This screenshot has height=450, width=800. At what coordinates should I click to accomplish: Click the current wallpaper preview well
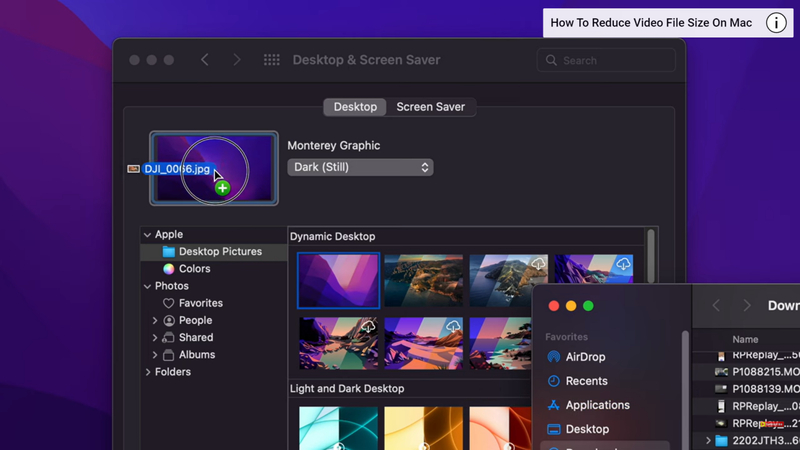214,168
